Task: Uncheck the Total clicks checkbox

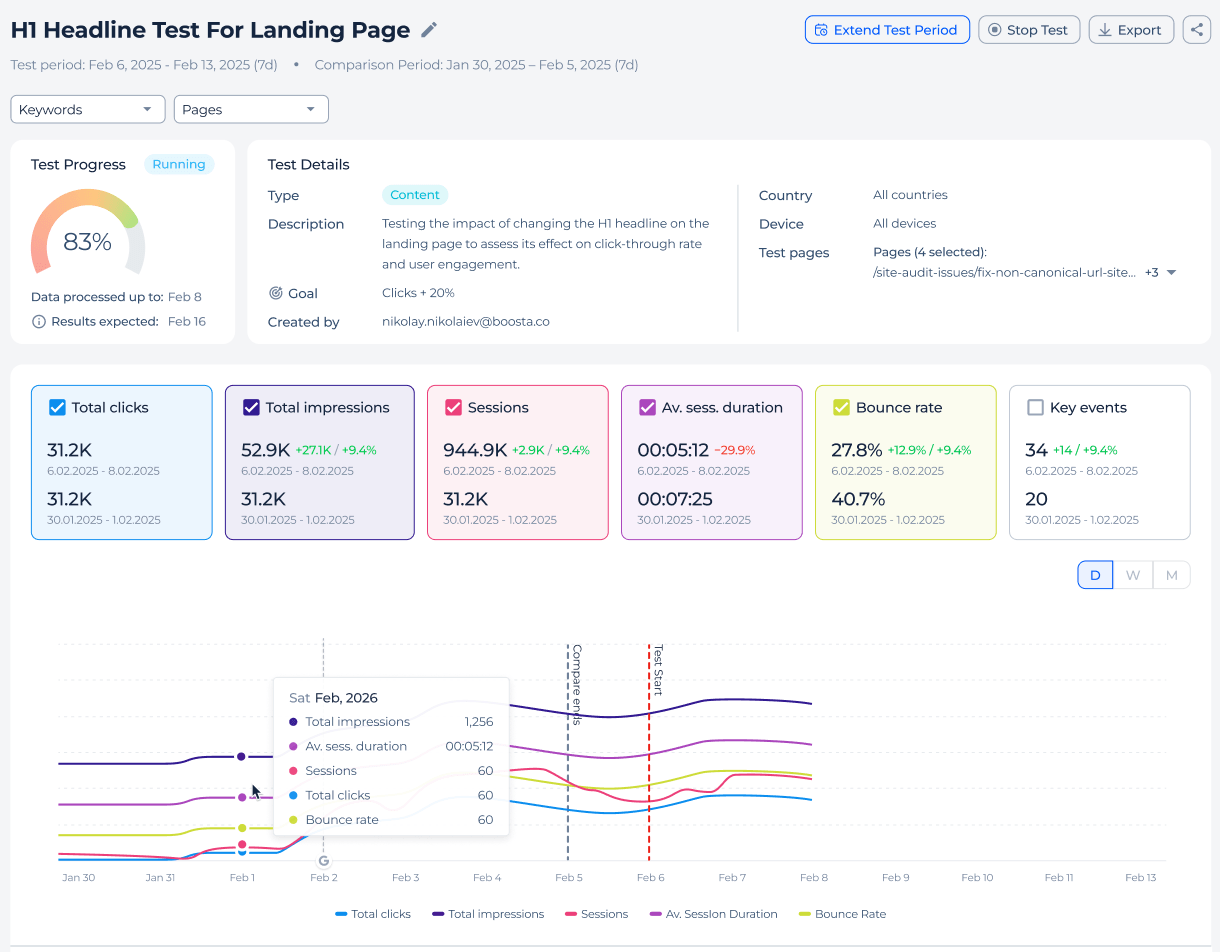Action: 58,407
